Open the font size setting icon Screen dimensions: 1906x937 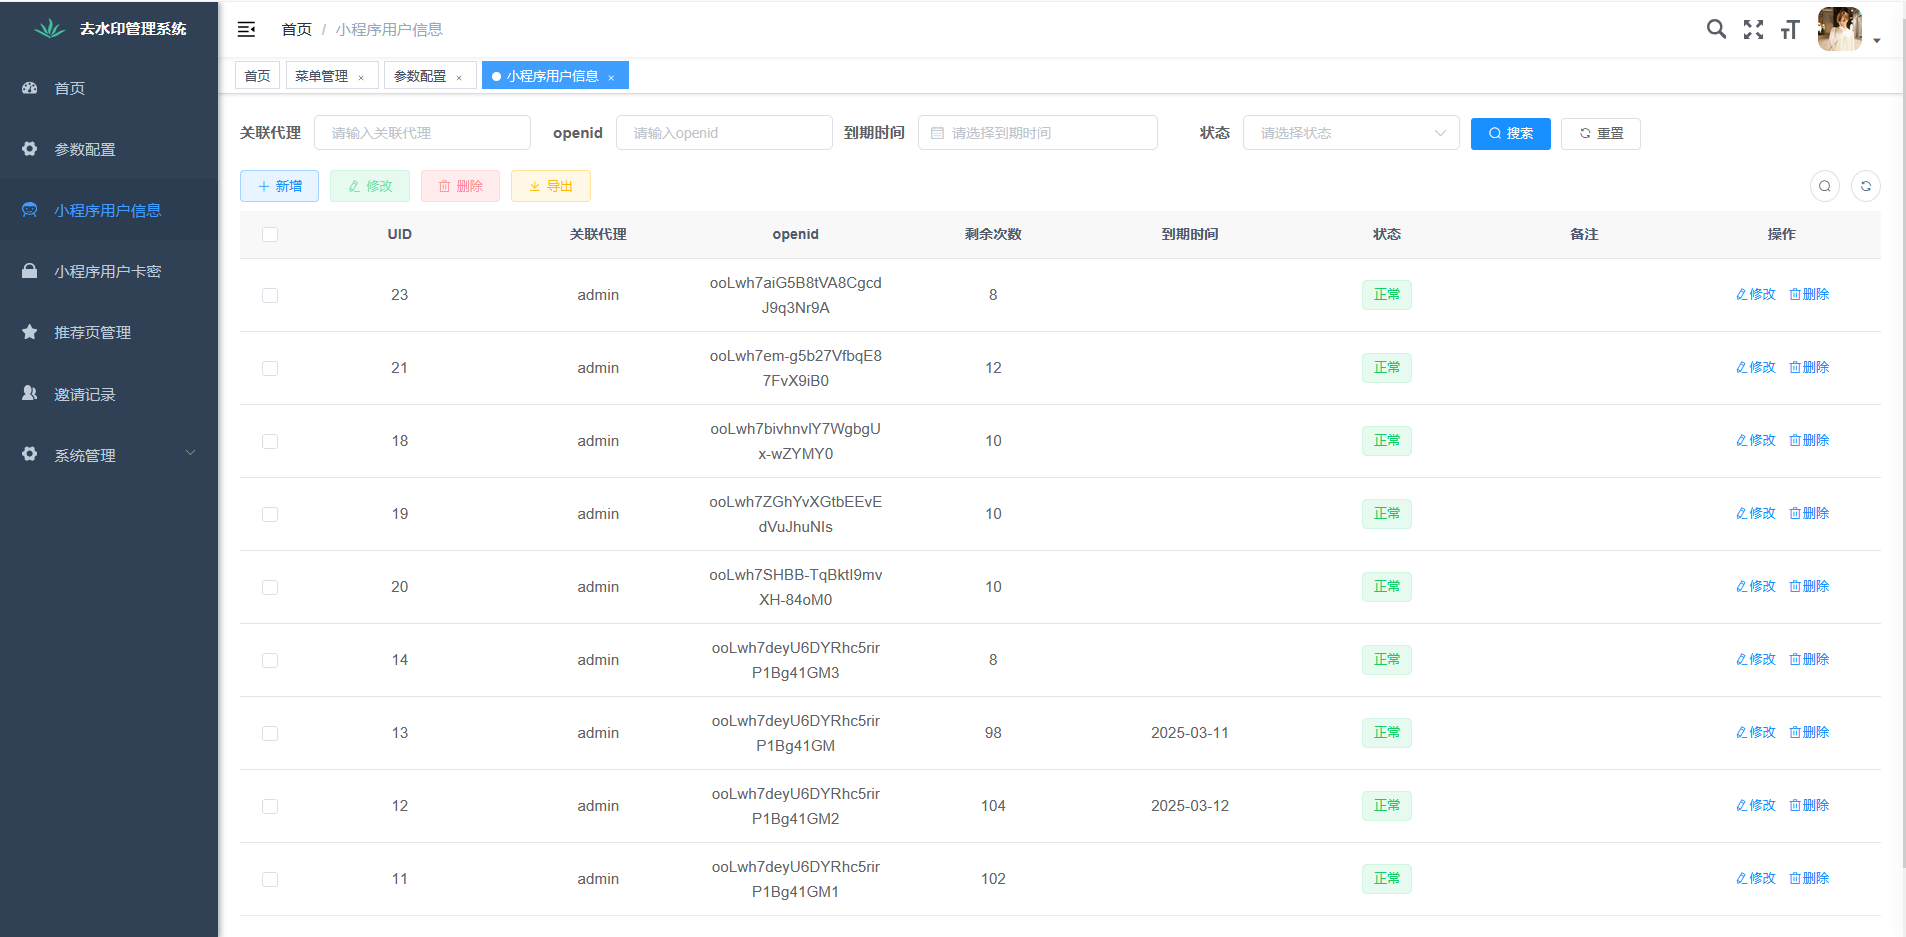click(x=1790, y=30)
